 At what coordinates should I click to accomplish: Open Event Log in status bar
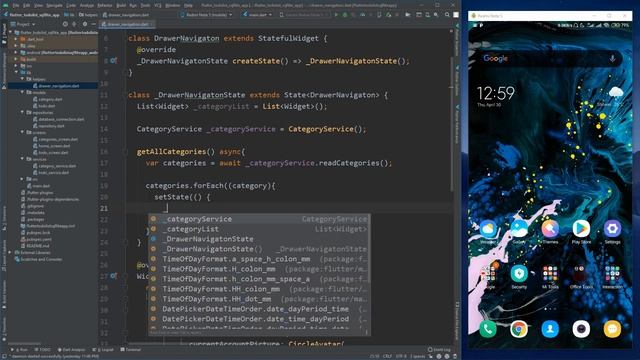click(x=439, y=349)
